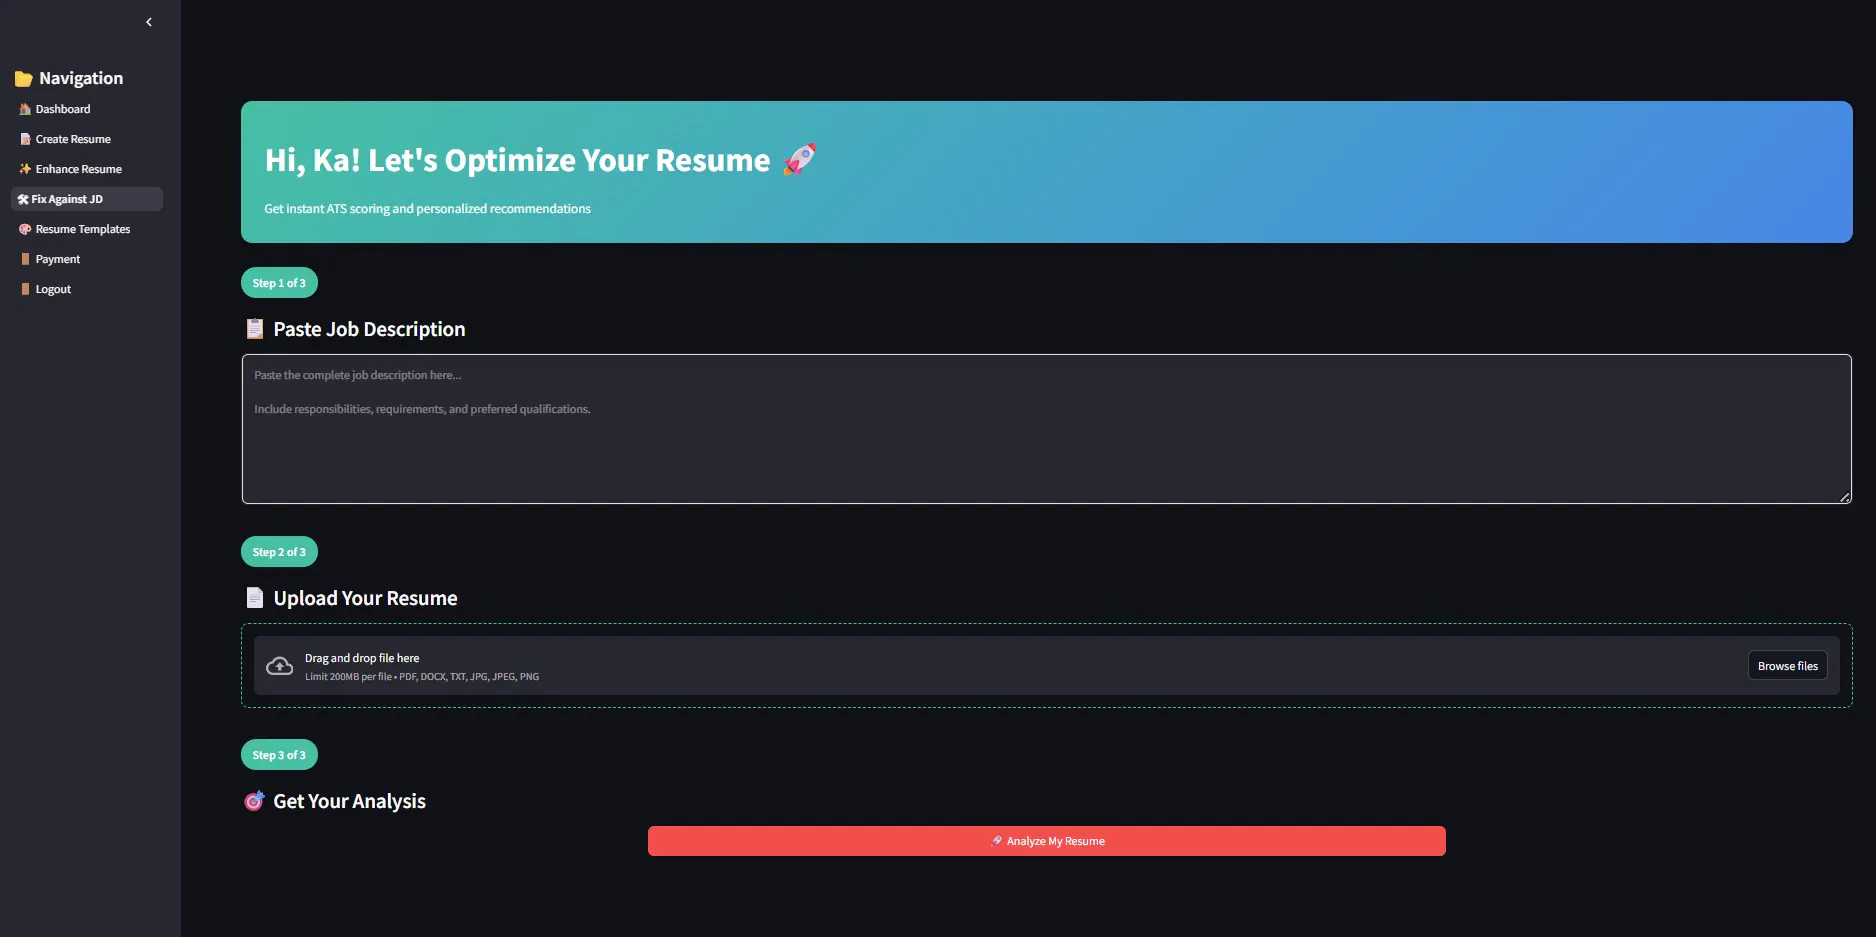Click the Logout door icon
This screenshot has width=1876, height=937.
26,289
